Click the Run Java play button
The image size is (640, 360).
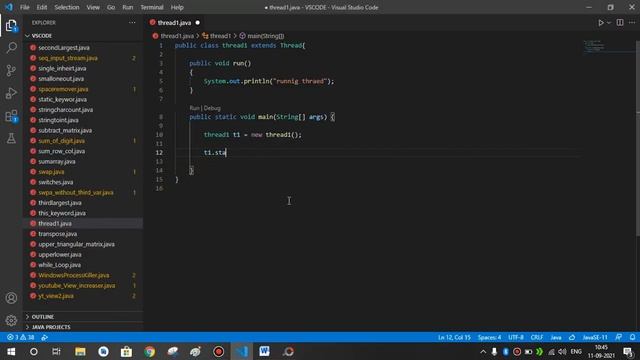point(600,23)
